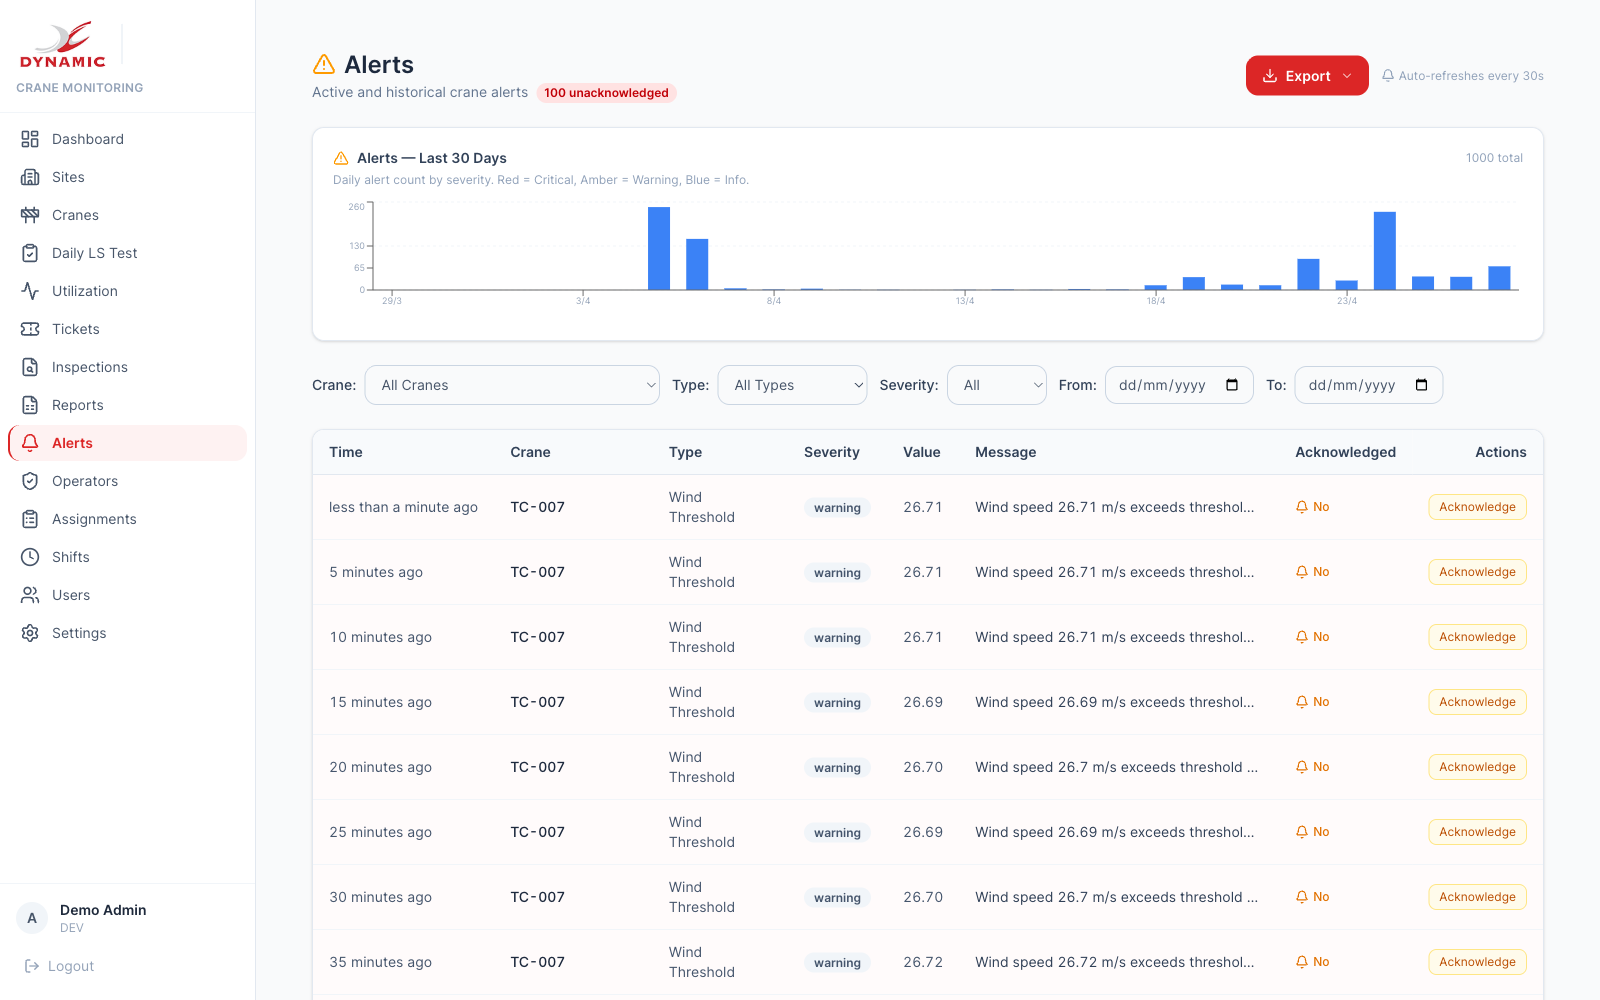
Task: Click the Export button
Action: (x=1306, y=75)
